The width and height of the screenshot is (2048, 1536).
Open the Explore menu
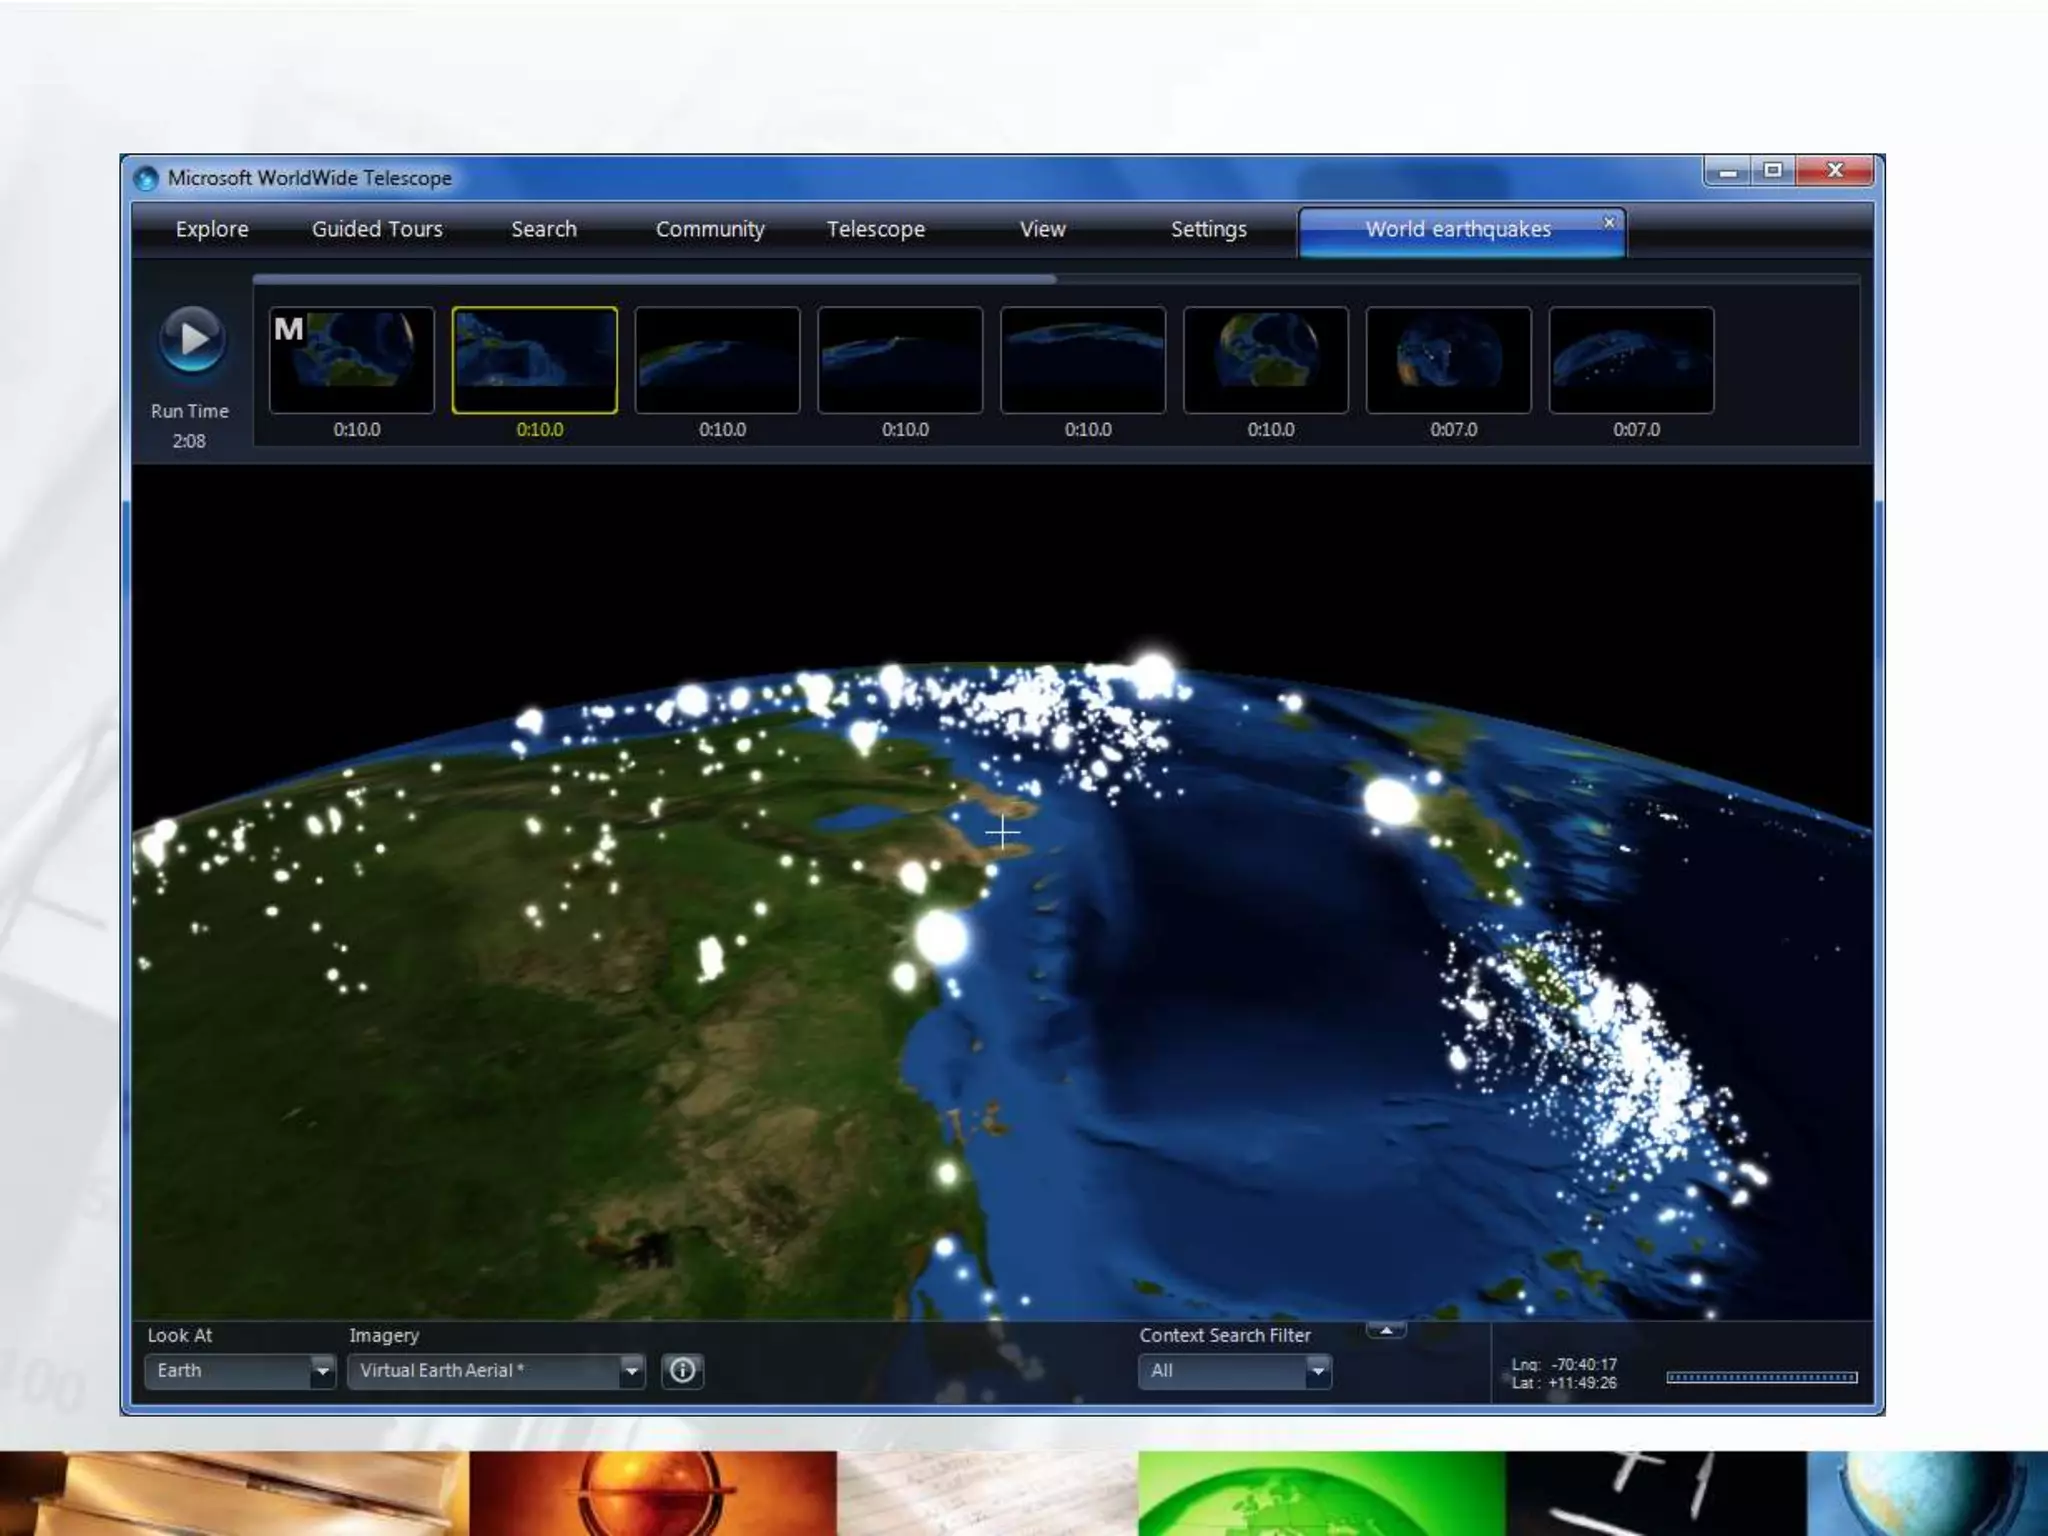click(212, 229)
